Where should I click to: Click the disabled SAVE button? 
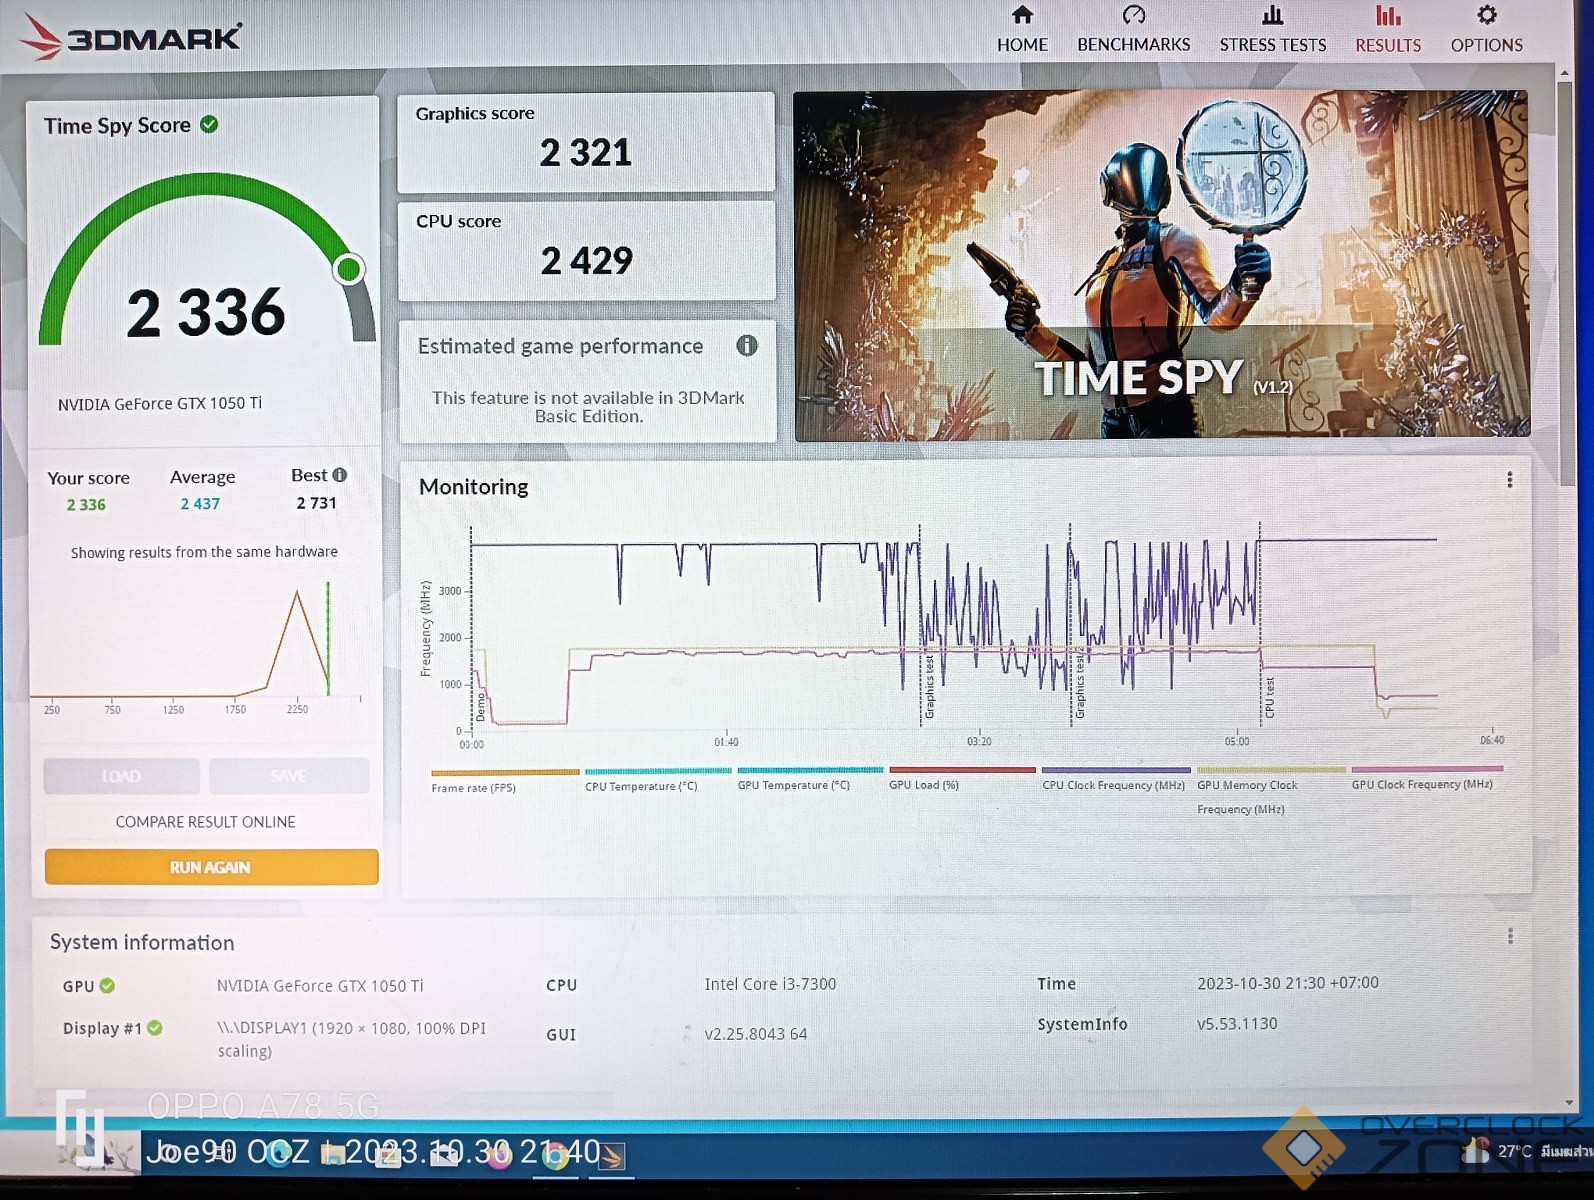tap(288, 776)
